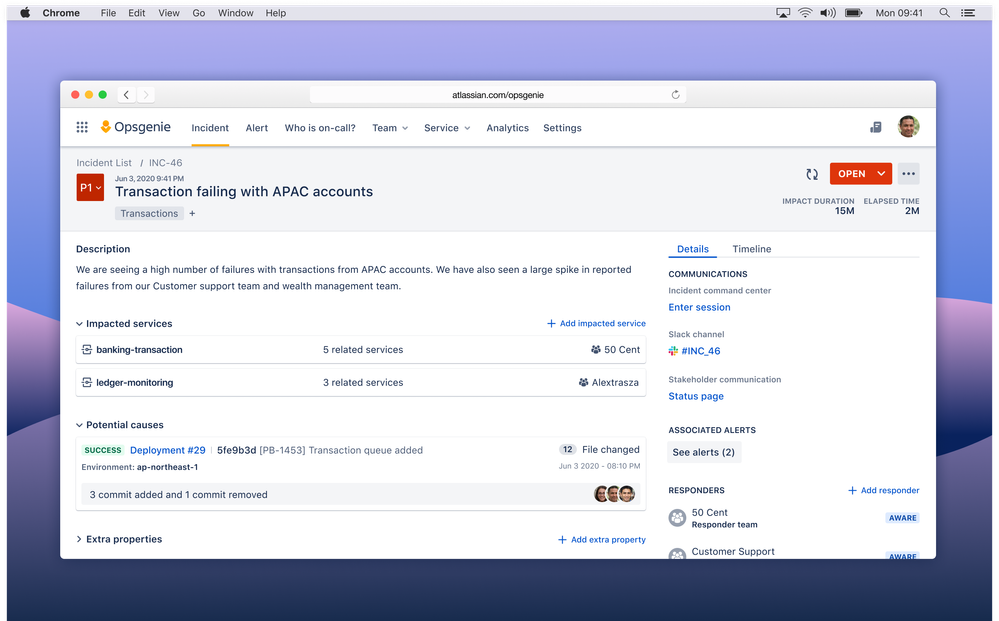
Task: Select the ledger-monitoring service row name
Action: tap(134, 383)
